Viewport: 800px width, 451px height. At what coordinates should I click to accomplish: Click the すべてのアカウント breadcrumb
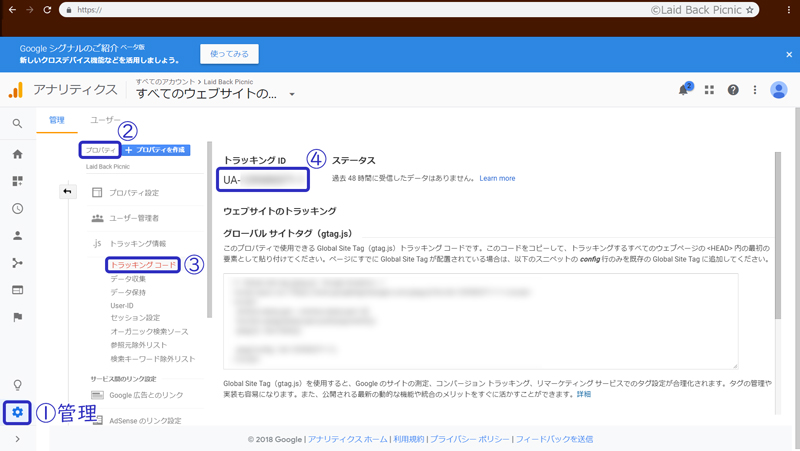[165, 82]
